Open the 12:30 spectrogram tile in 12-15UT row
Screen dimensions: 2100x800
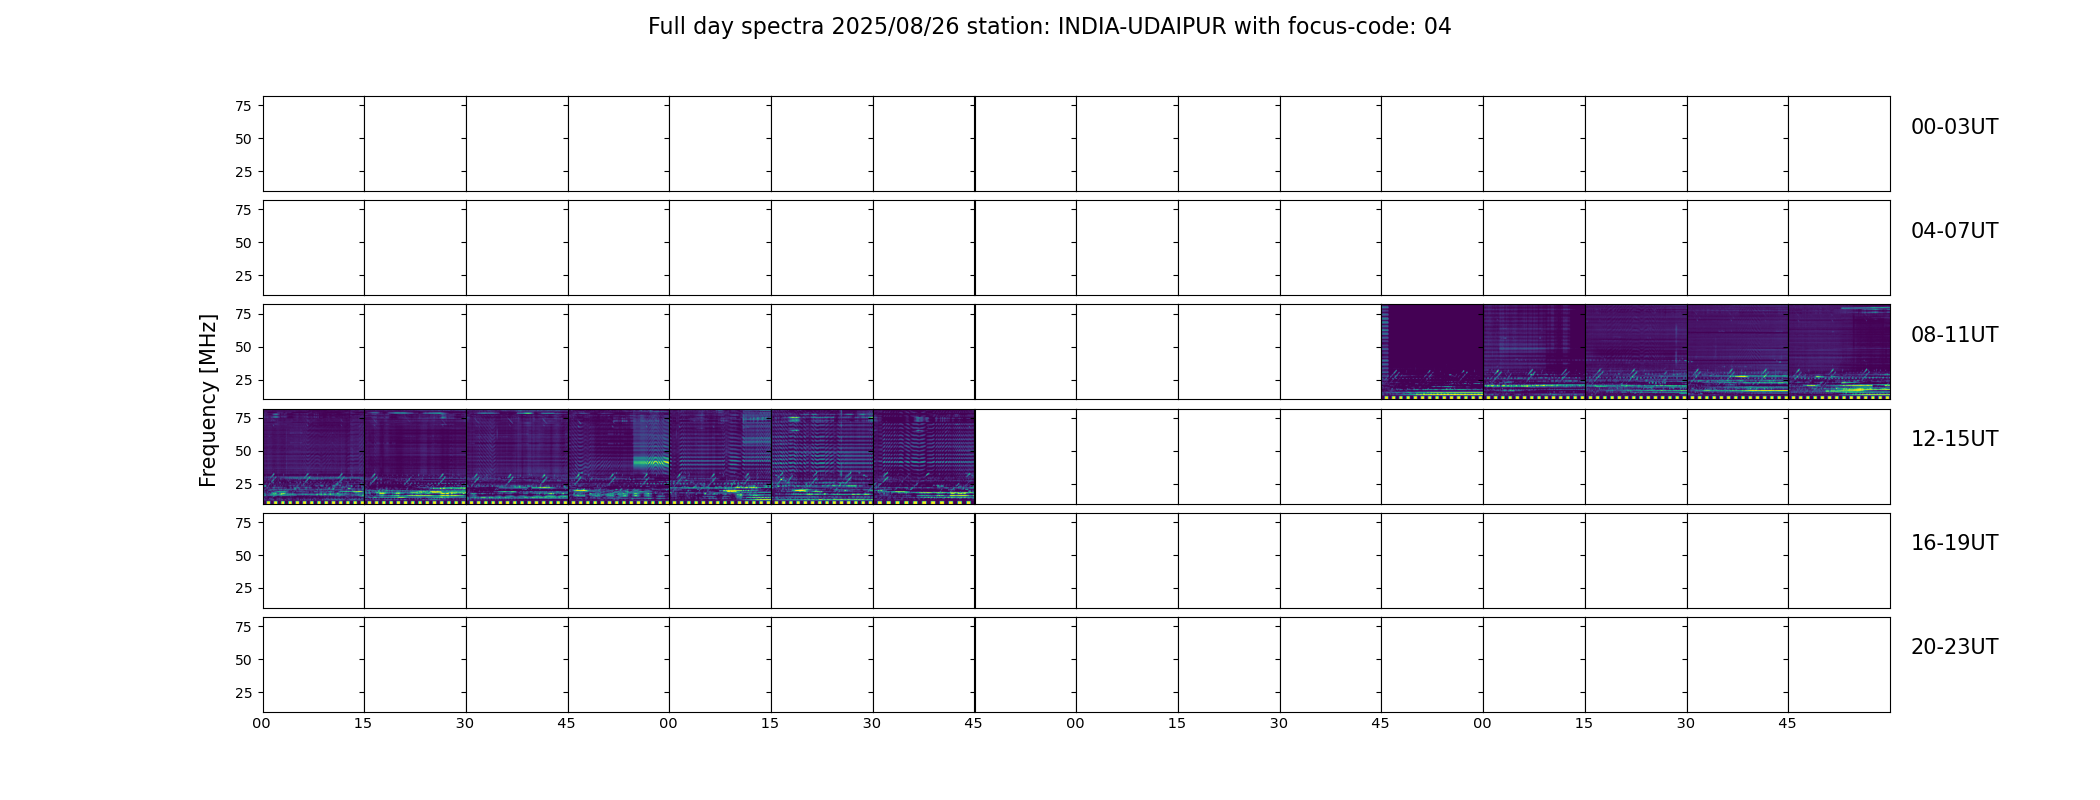coord(517,456)
